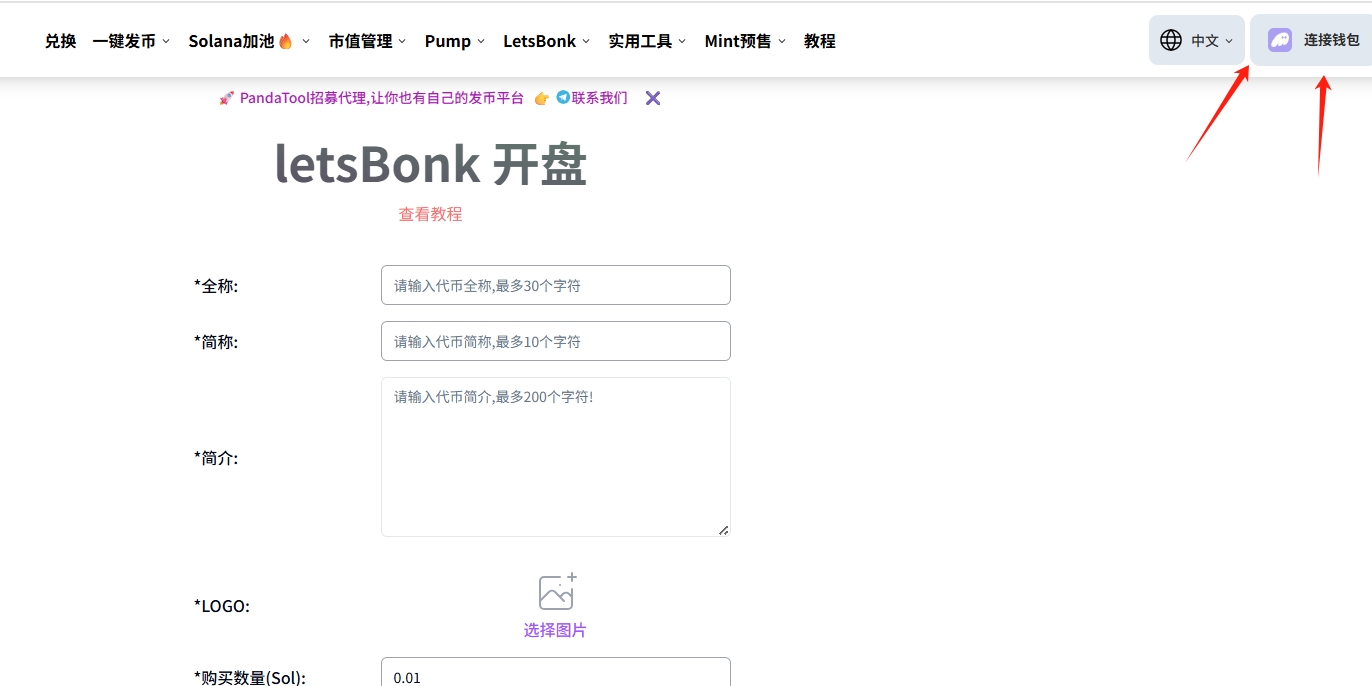Close the PandaTool announcement banner
The height and width of the screenshot is (686, 1372).
pyautogui.click(x=653, y=98)
